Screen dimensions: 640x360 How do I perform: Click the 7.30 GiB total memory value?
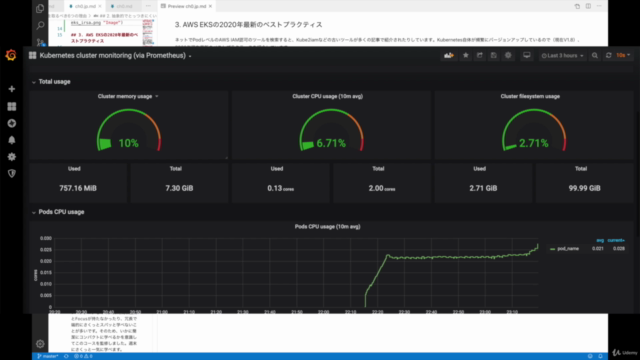179,188
